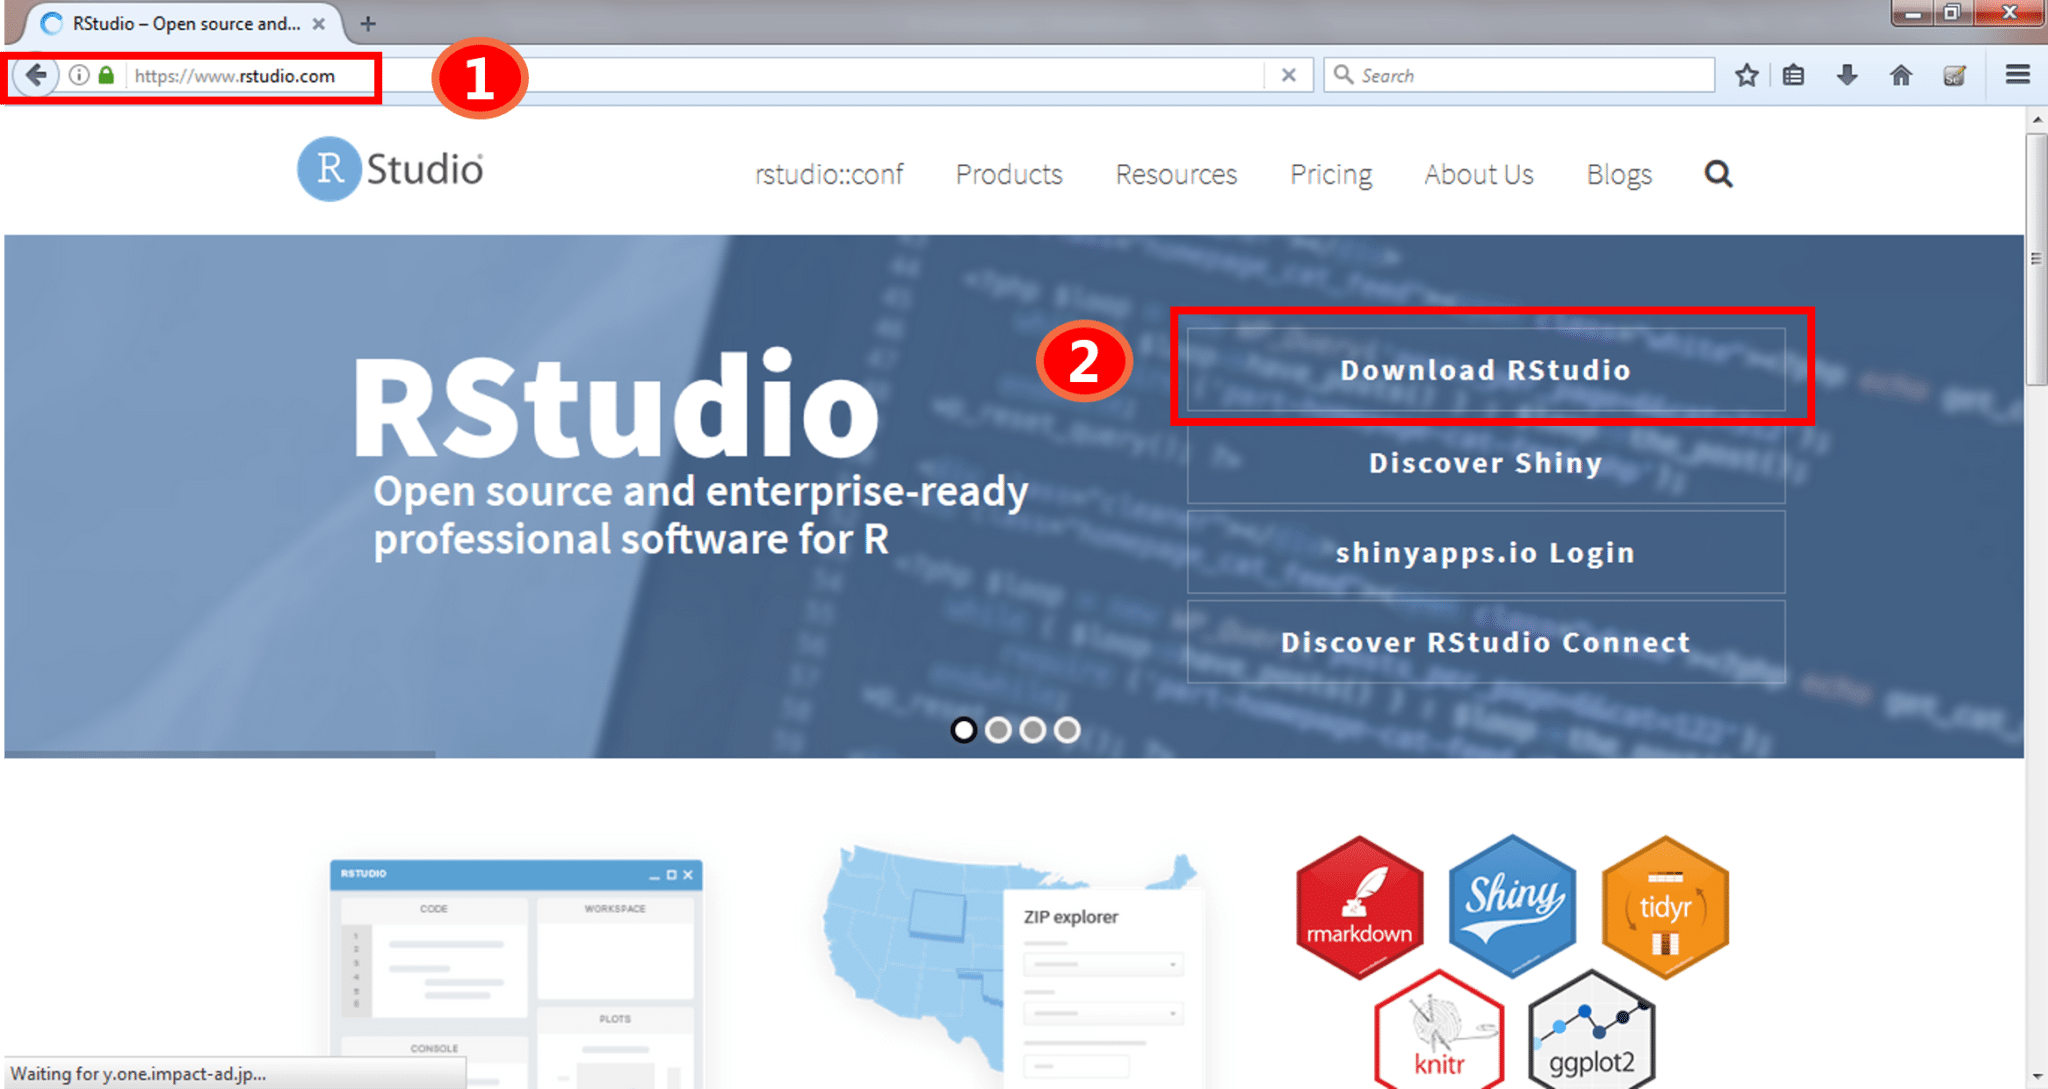The height and width of the screenshot is (1089, 2048).
Task: Open the hamburger menu icon
Action: tap(2017, 75)
